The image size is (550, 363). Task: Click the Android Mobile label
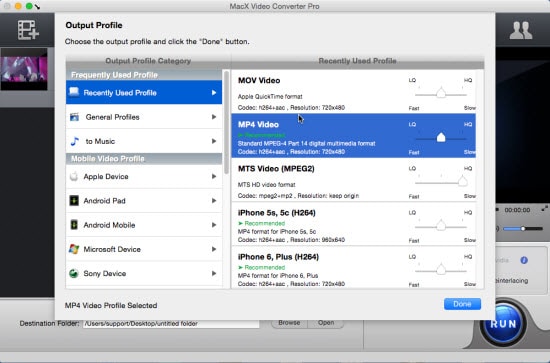pos(109,225)
